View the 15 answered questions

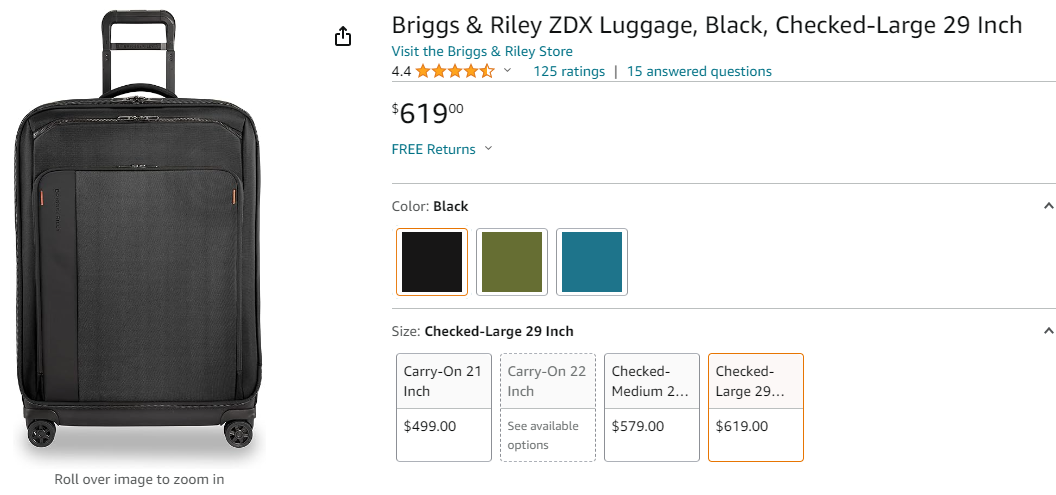[699, 71]
